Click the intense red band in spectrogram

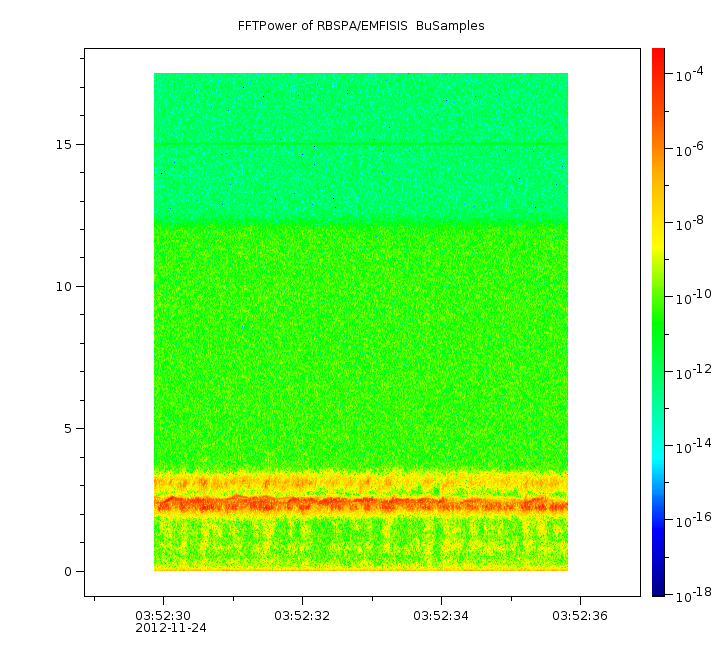pos(361,504)
